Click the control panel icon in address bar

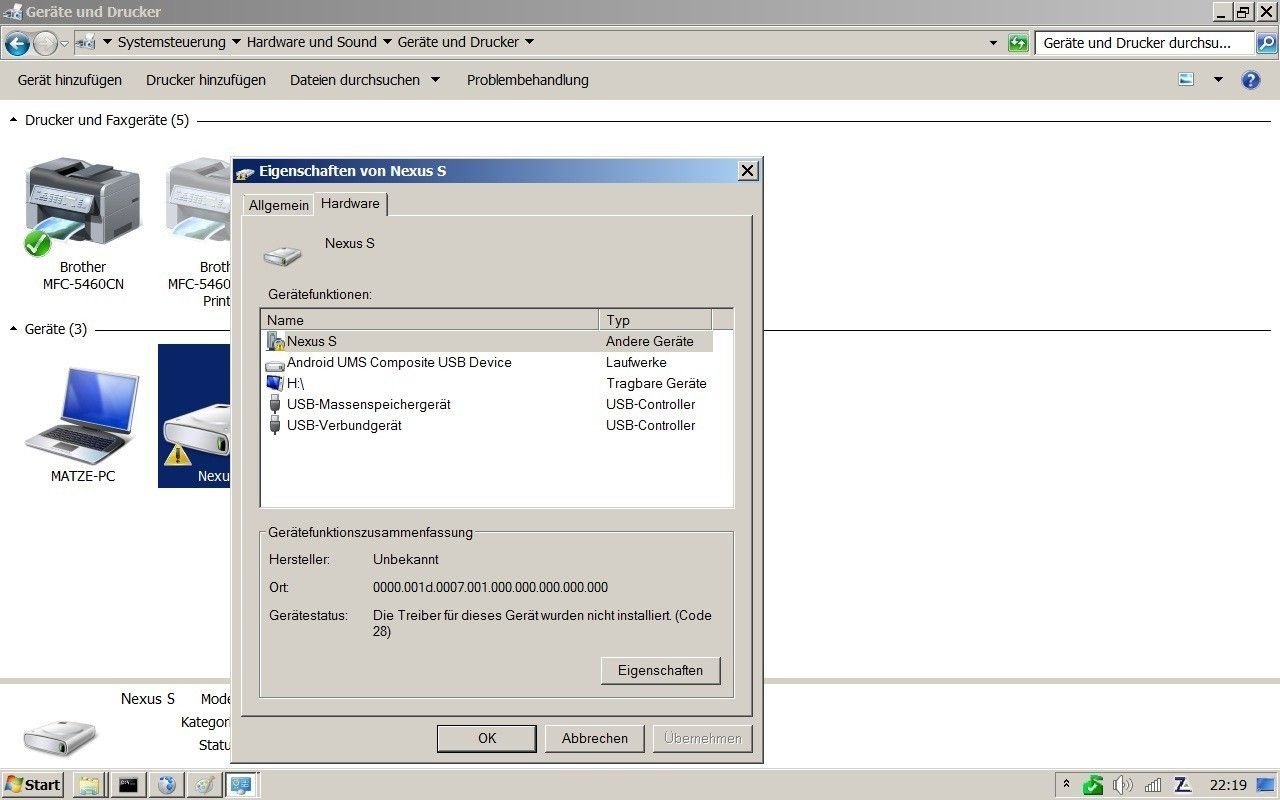click(x=87, y=43)
